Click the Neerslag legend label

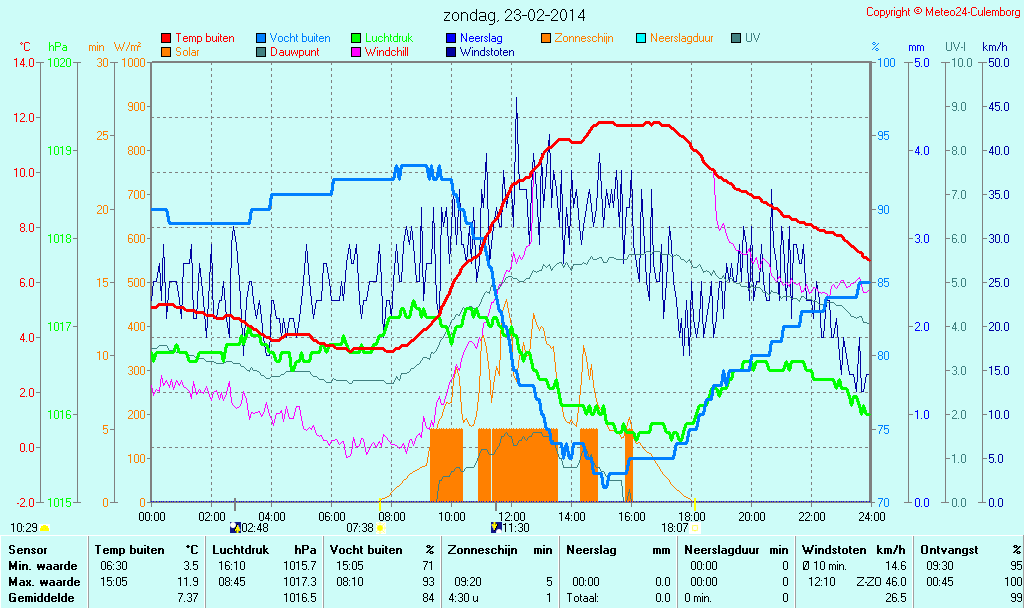tap(482, 38)
